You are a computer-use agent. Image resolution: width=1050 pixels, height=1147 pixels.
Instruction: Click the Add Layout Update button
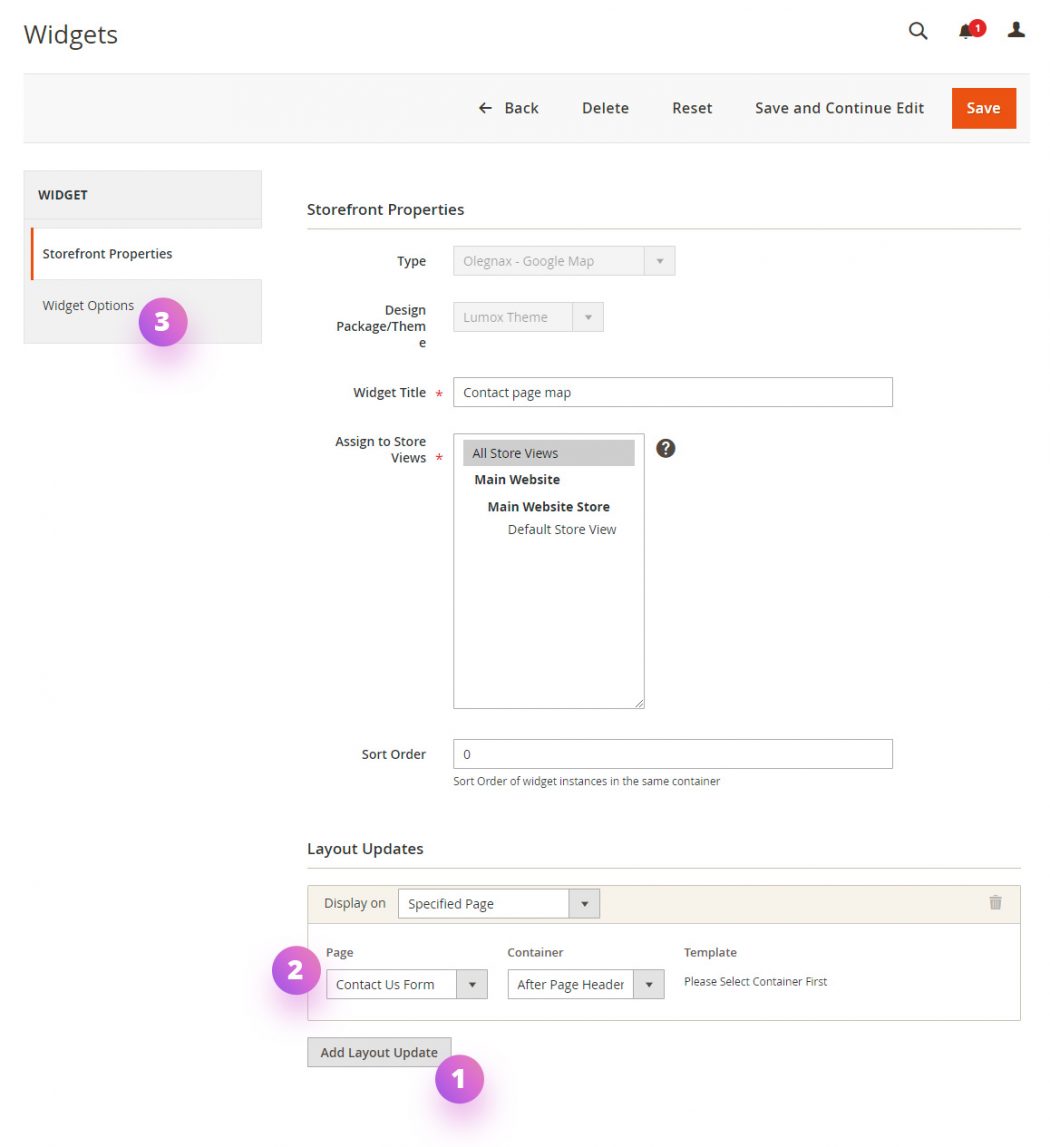(x=378, y=1052)
